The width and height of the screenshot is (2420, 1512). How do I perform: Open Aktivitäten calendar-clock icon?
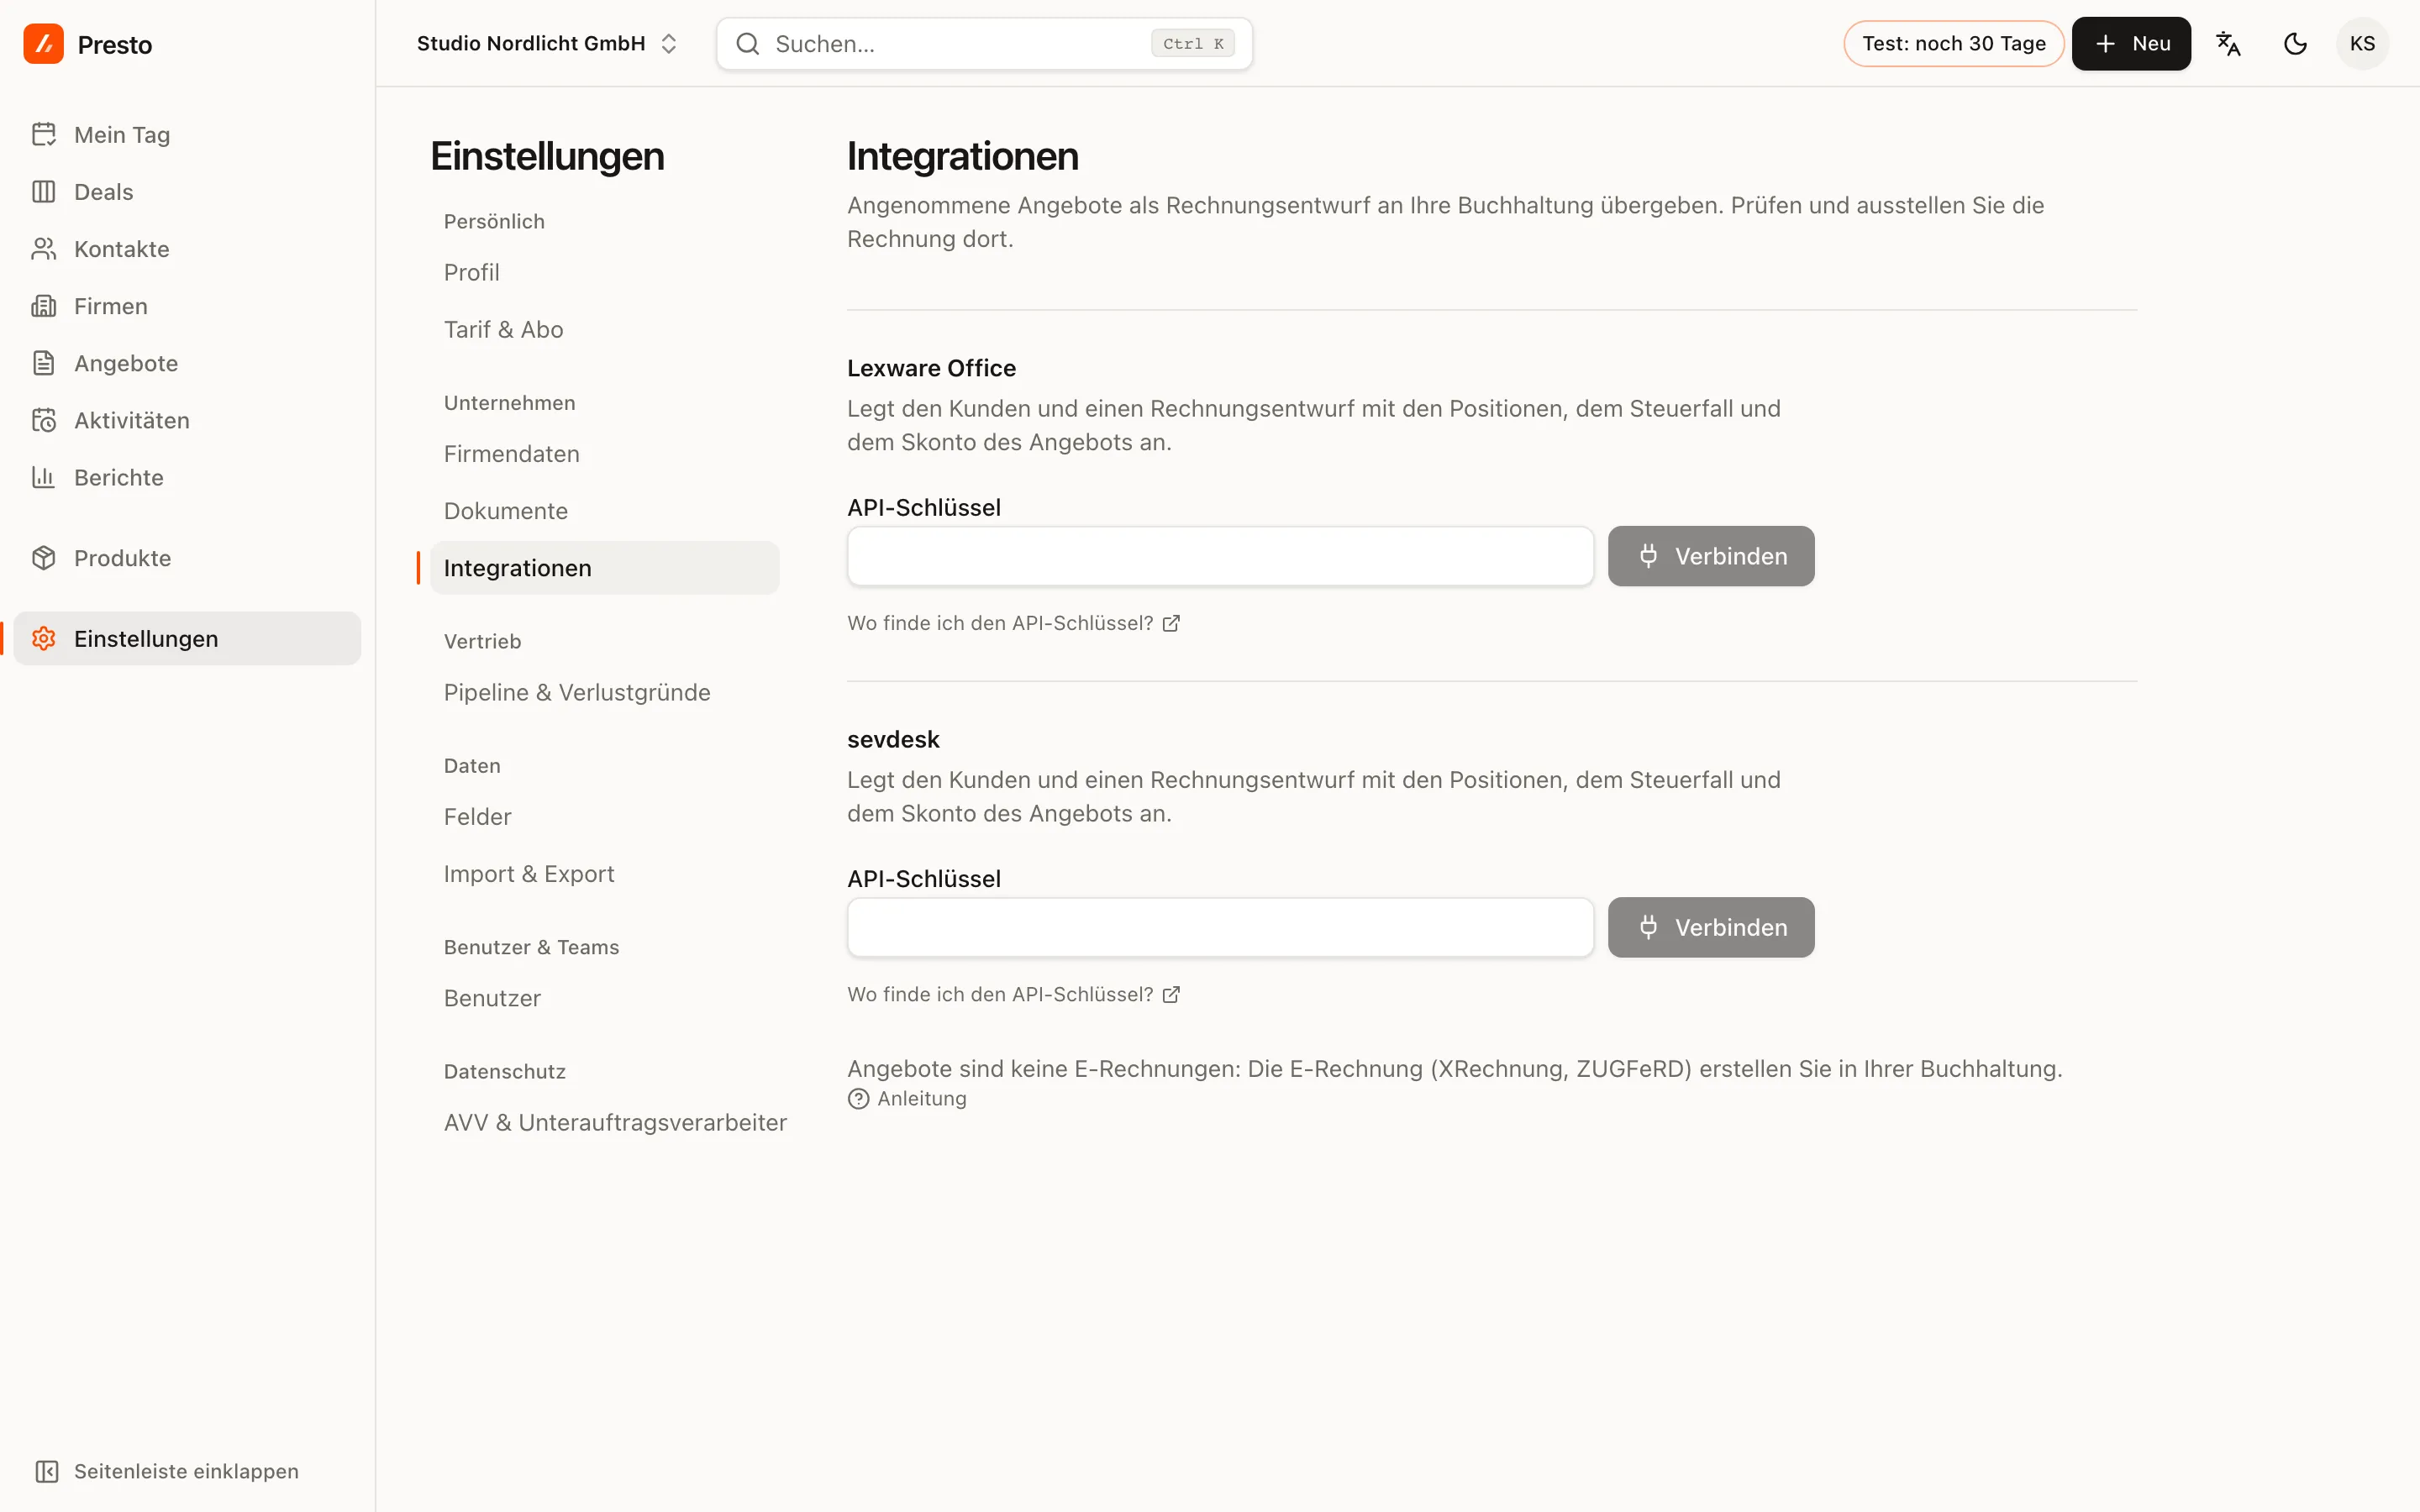(43, 419)
